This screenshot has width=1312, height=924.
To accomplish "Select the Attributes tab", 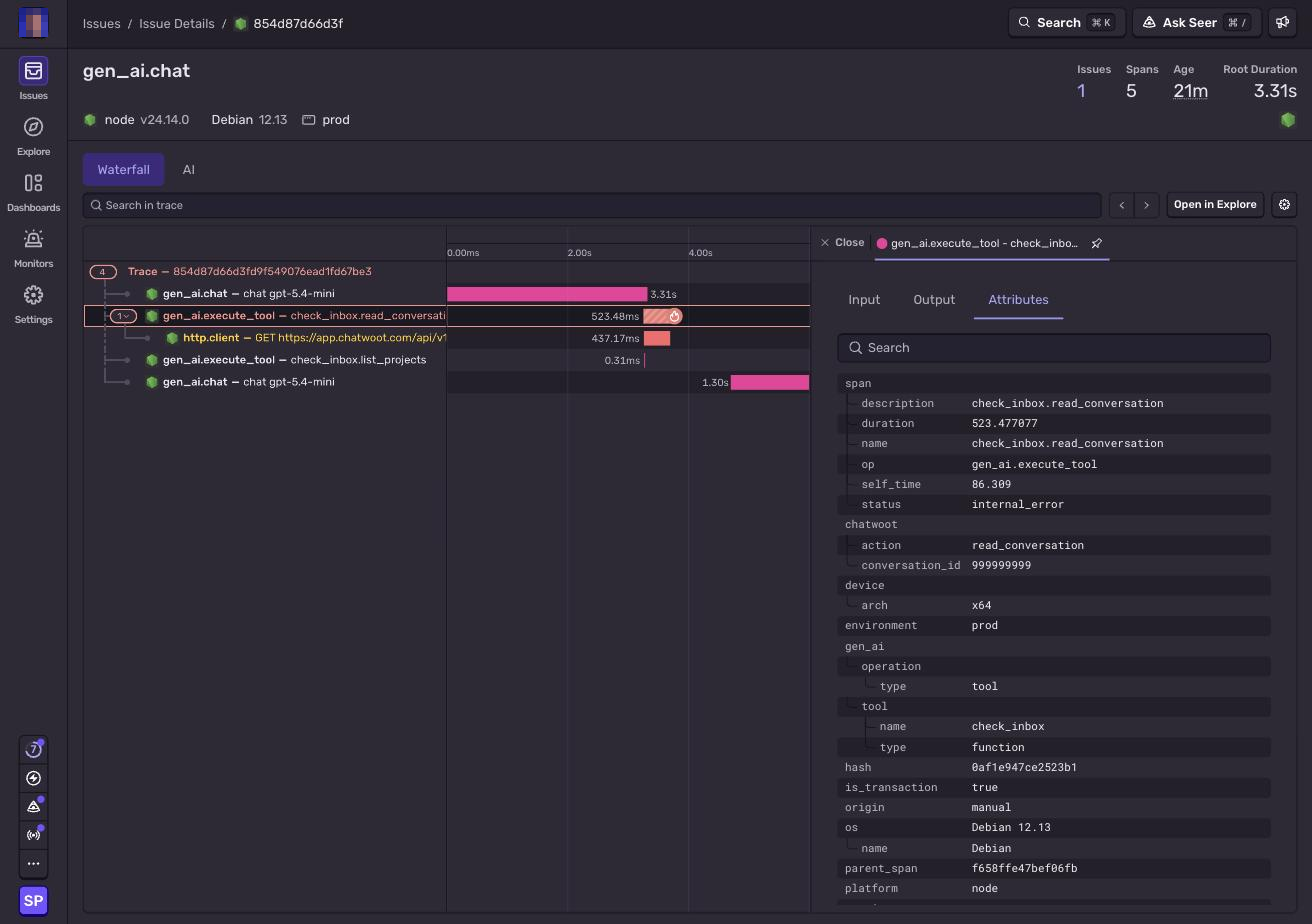I will [x=1018, y=300].
